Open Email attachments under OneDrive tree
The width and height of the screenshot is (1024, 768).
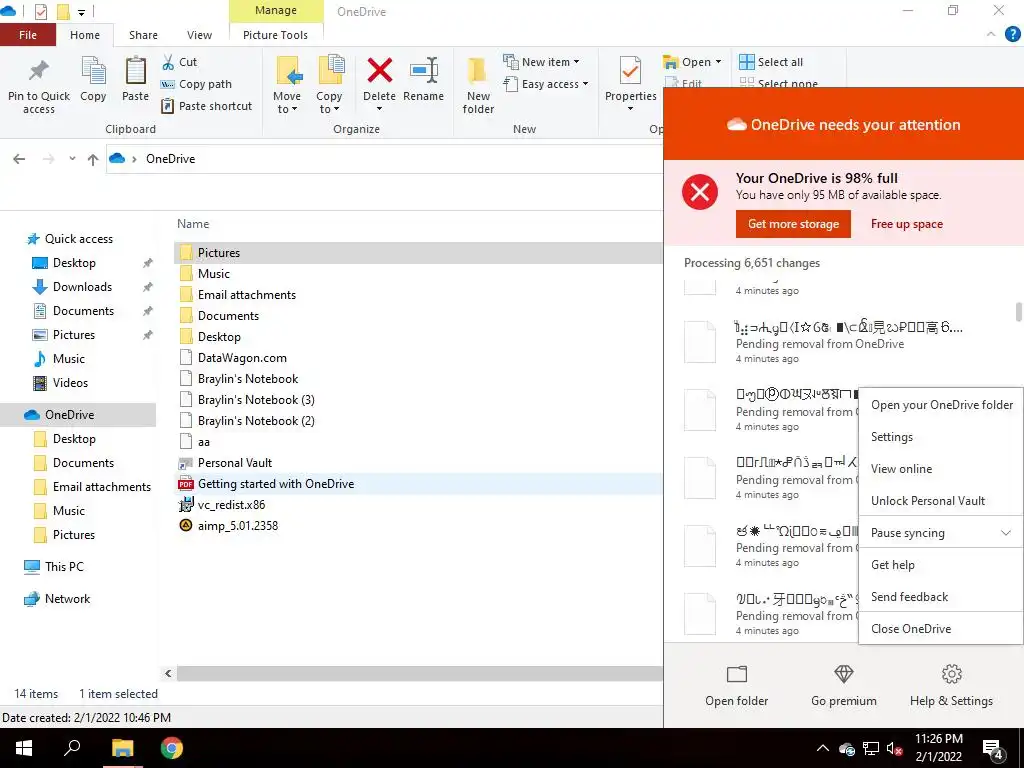tap(101, 487)
